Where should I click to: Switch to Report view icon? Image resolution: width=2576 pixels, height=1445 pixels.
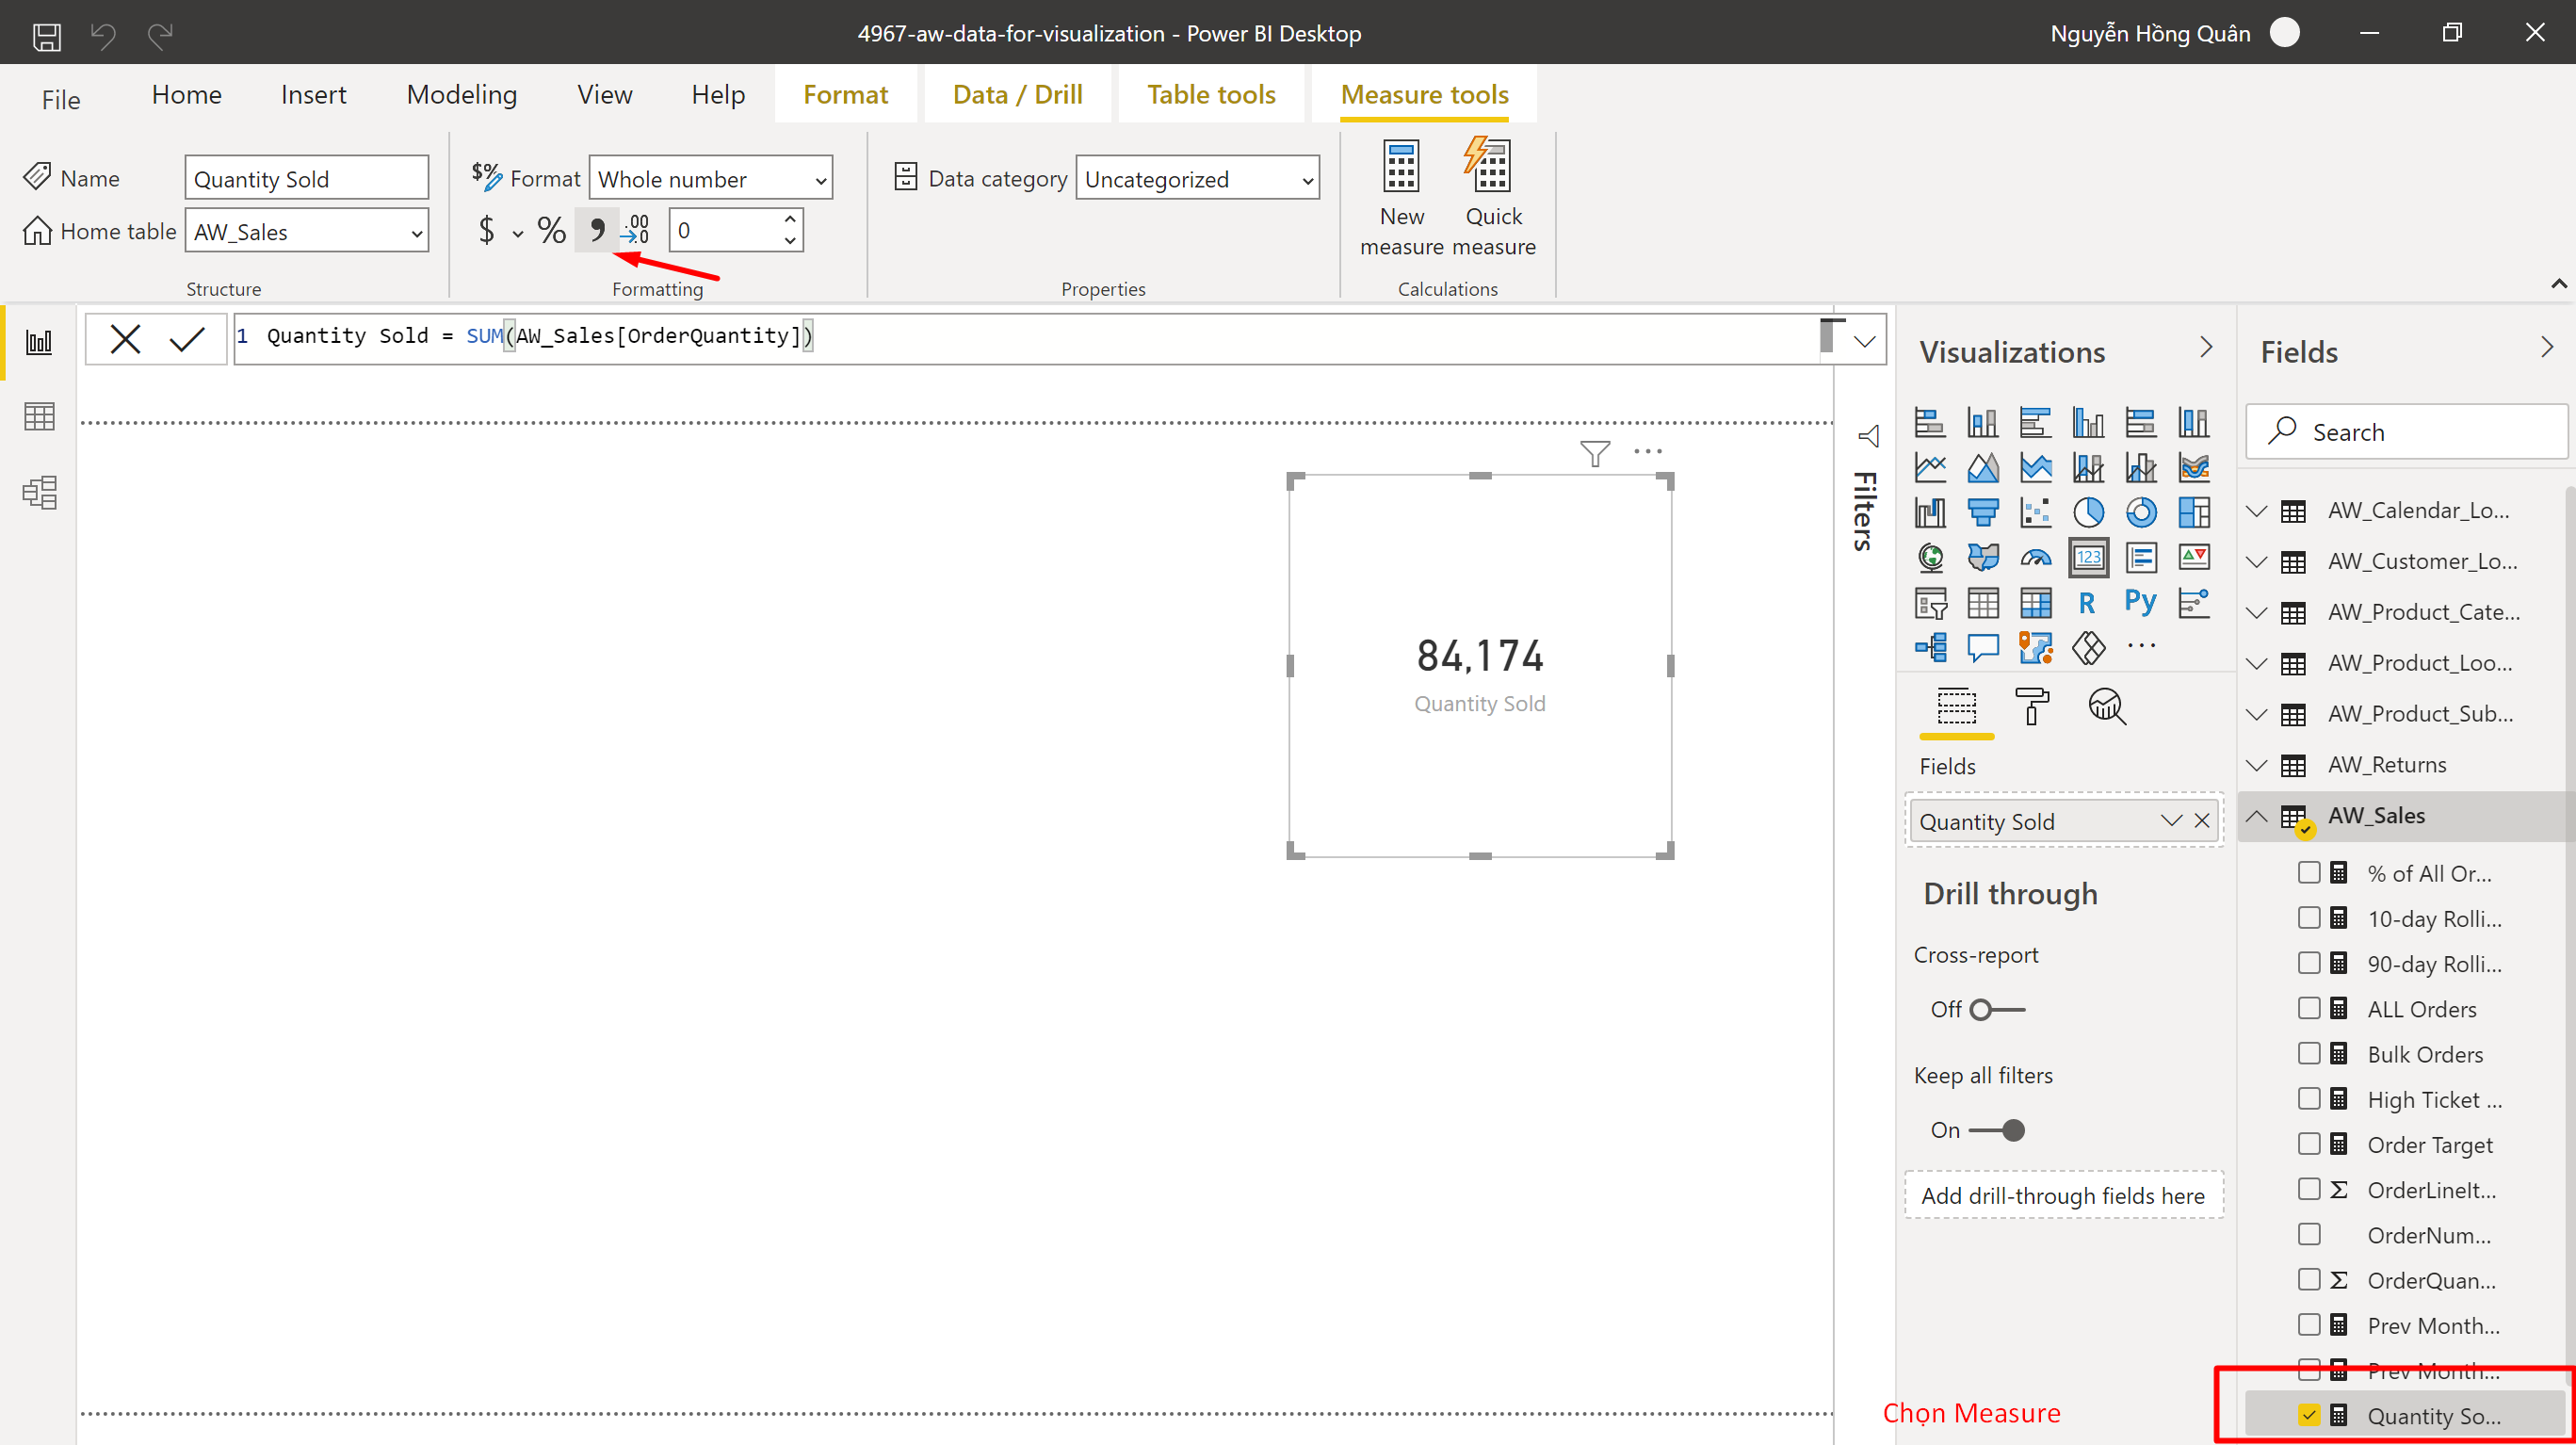39,343
